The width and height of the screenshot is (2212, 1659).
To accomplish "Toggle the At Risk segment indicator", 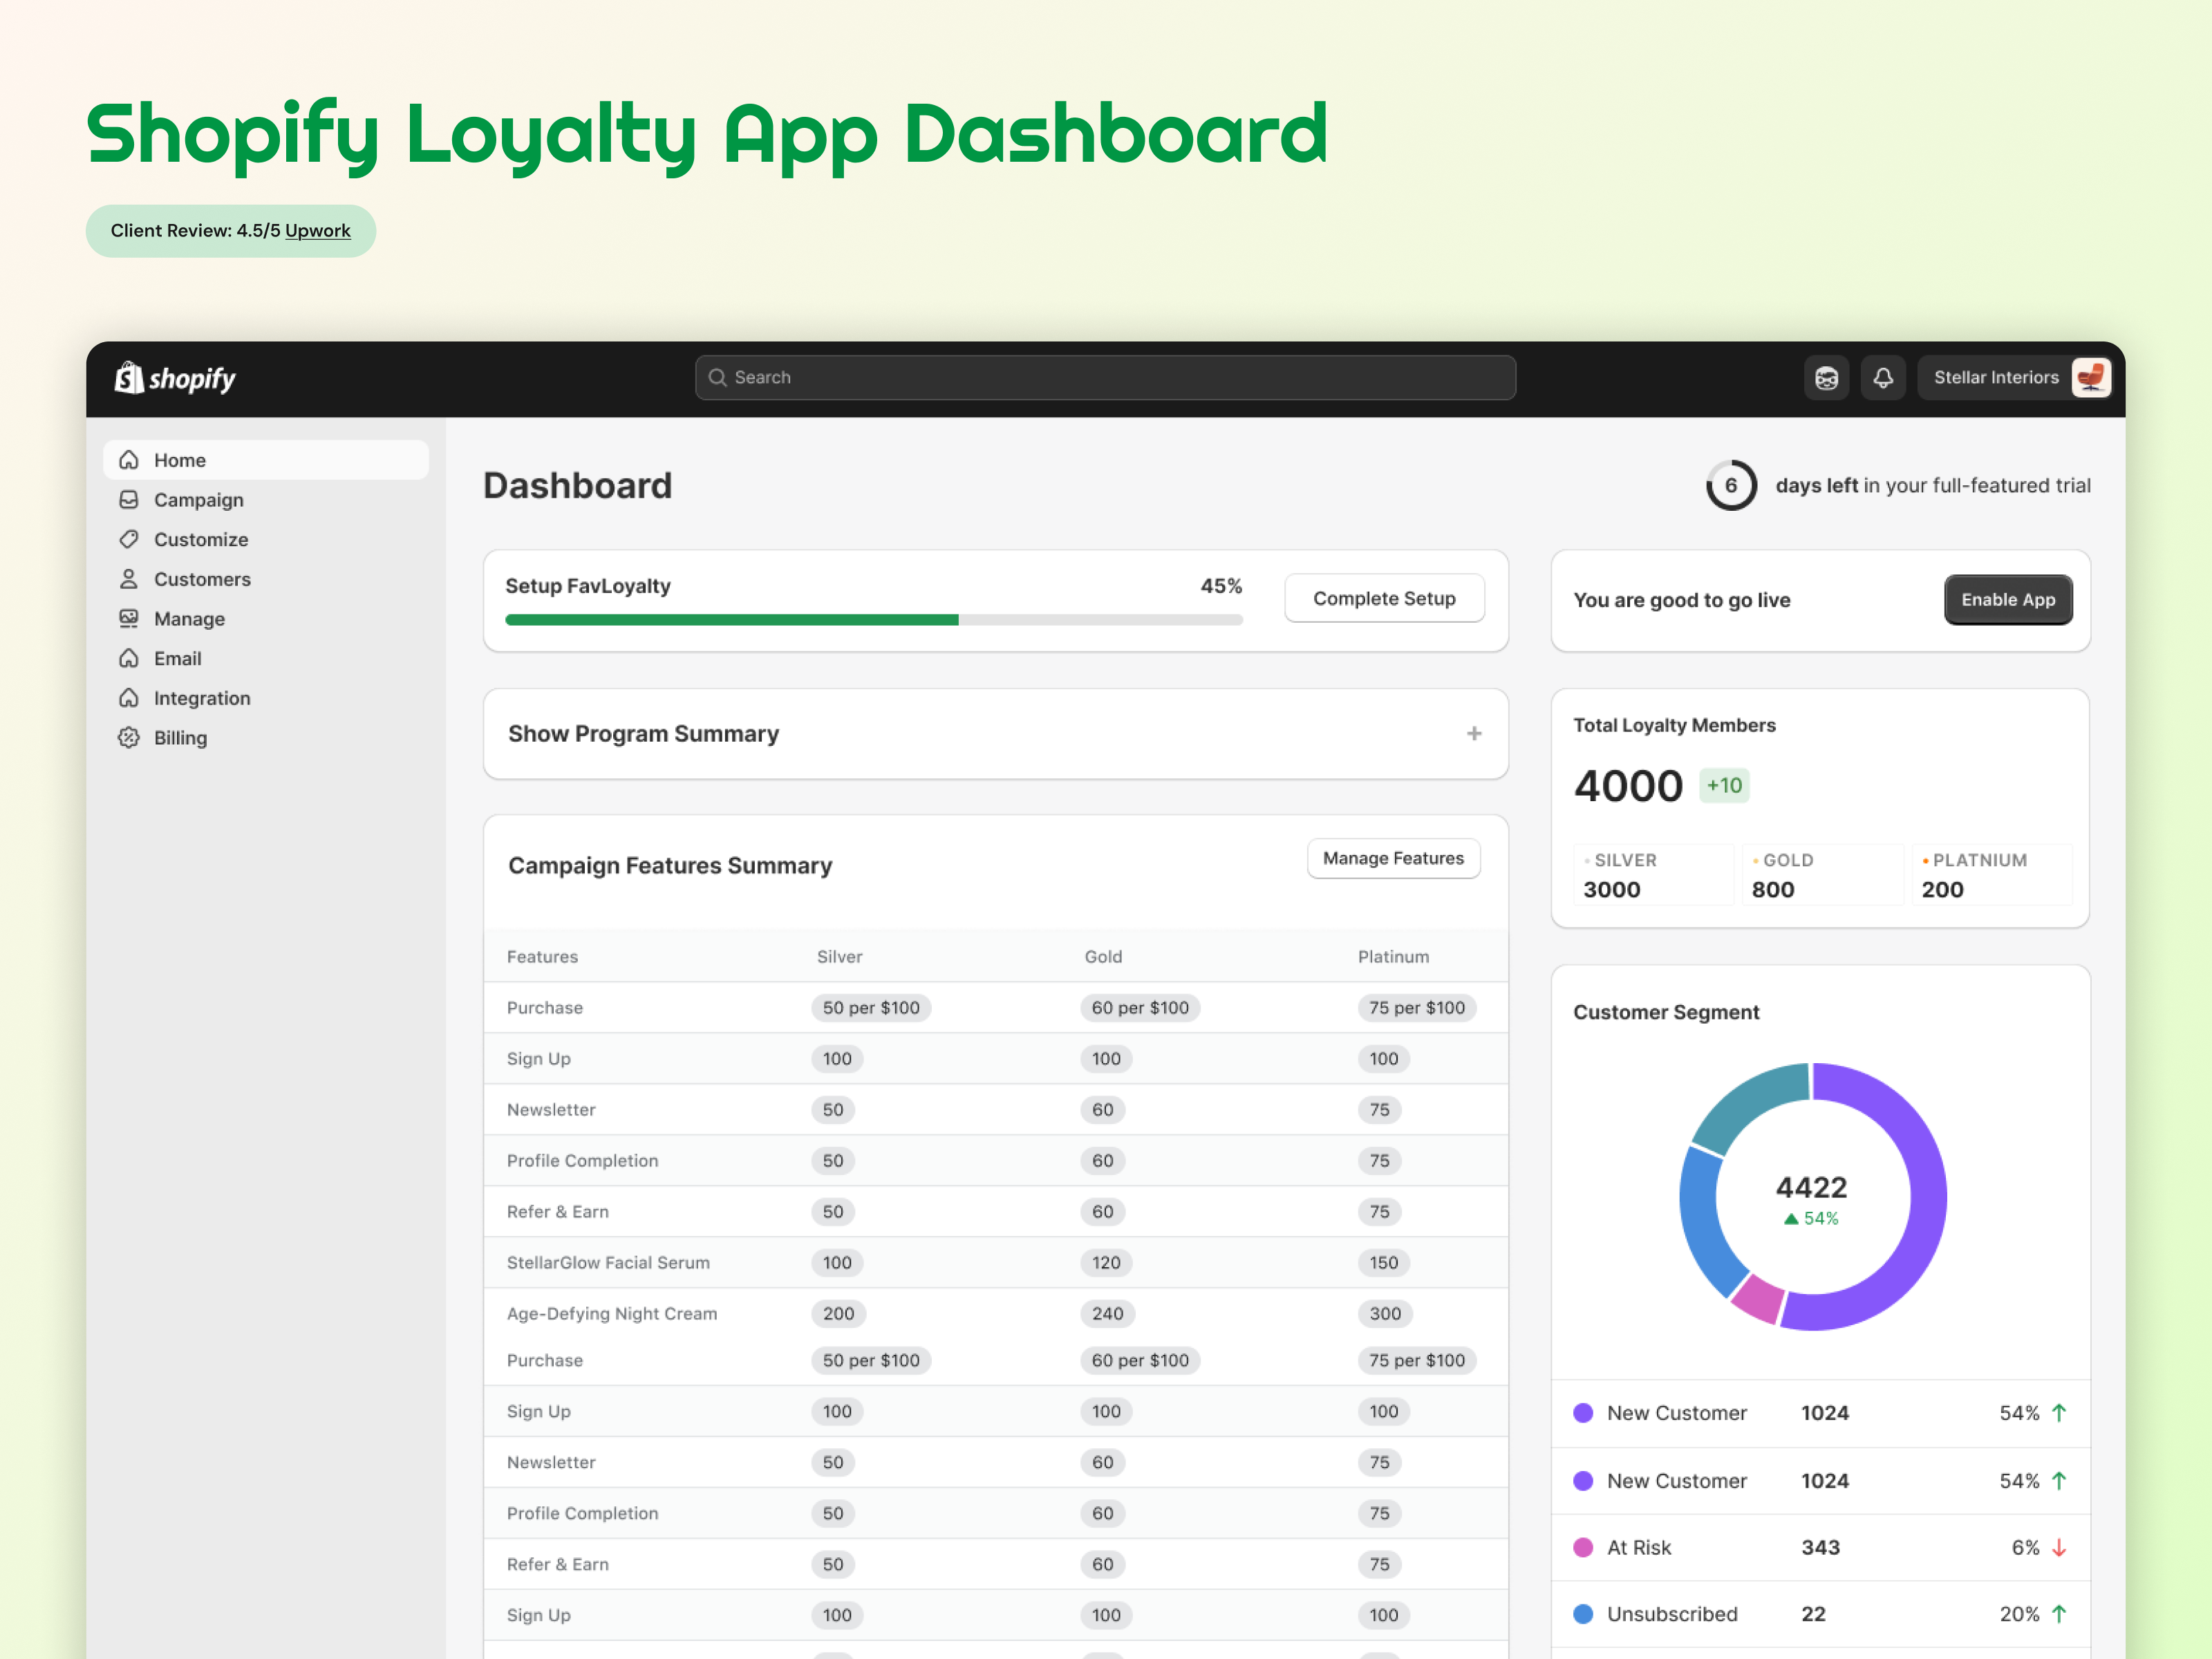I will click(1583, 1547).
